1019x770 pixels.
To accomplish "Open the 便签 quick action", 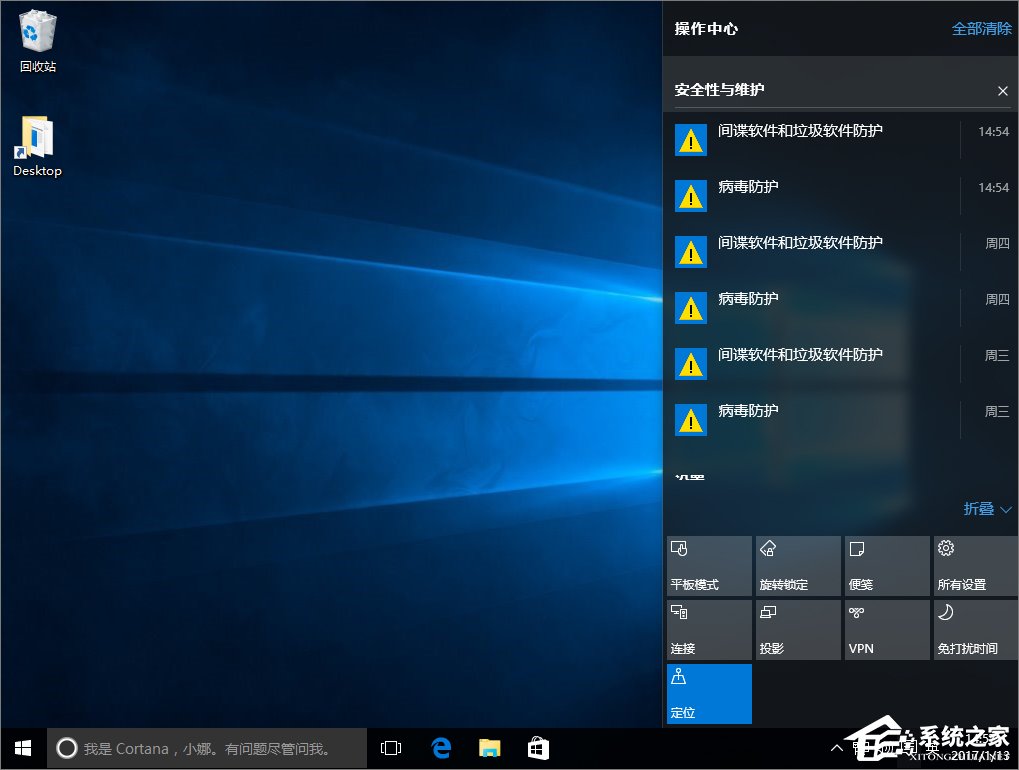I will 886,565.
